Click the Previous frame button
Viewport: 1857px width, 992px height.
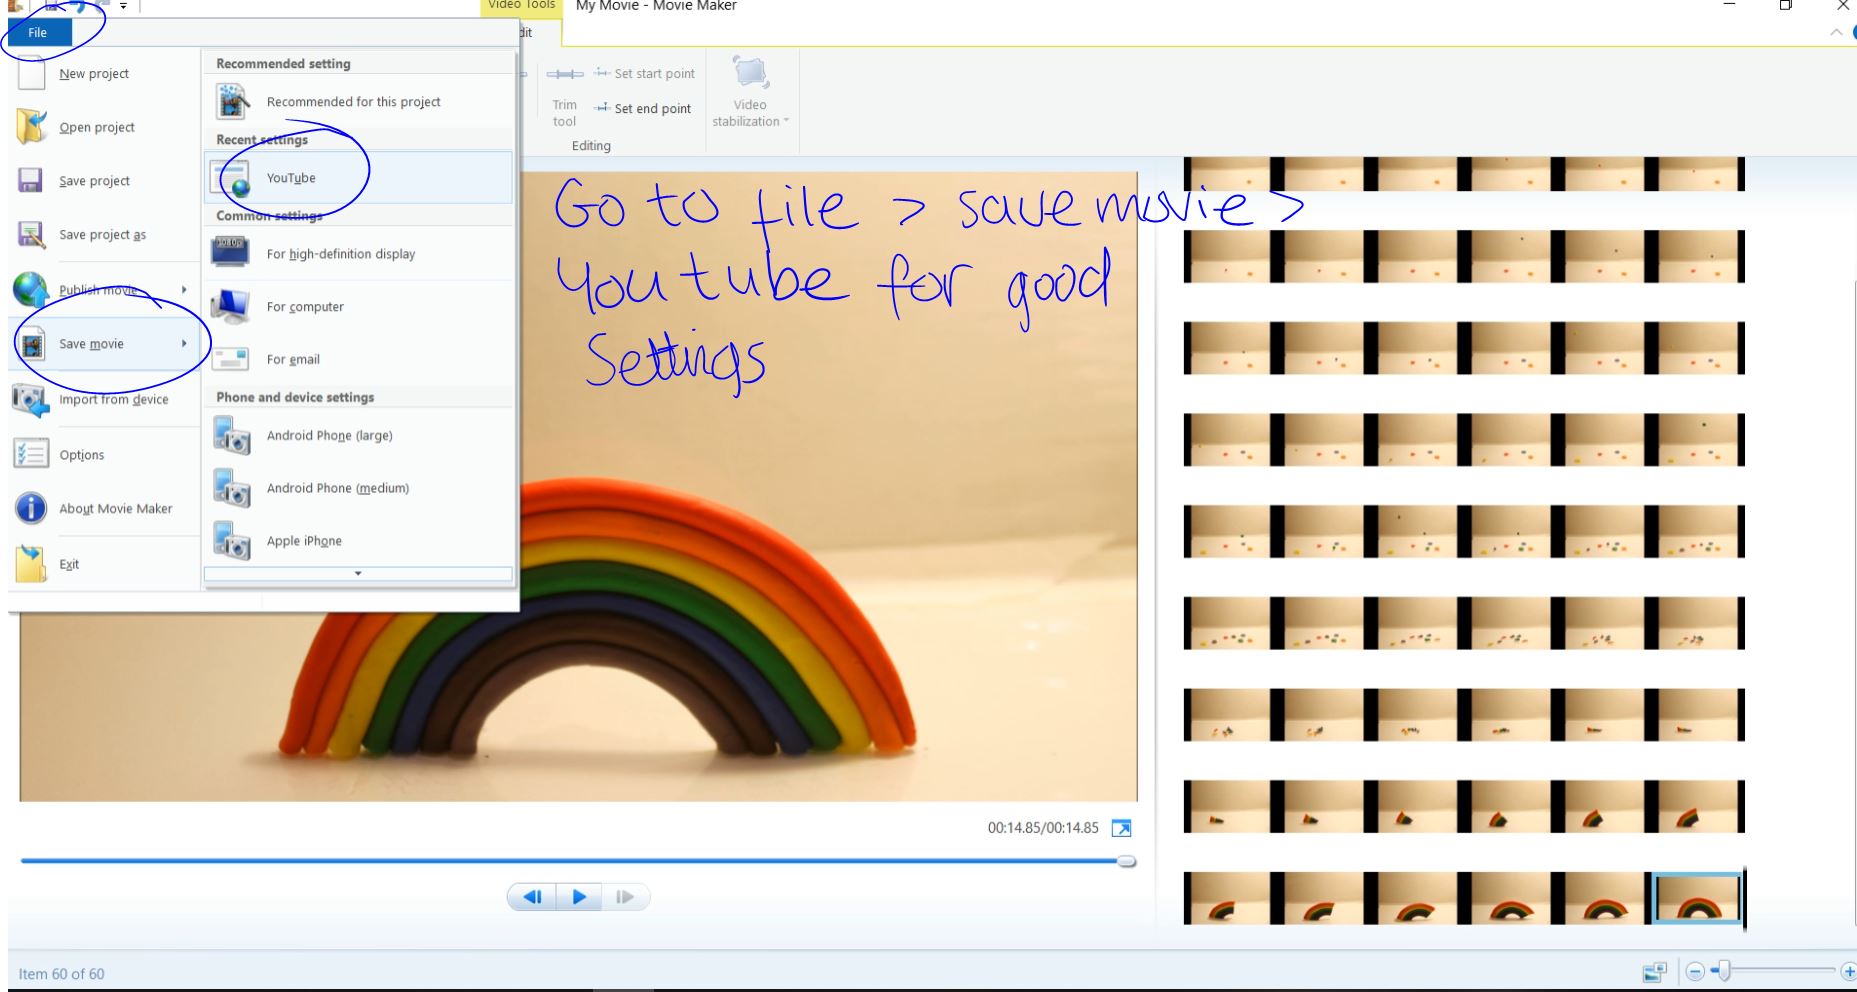(532, 897)
